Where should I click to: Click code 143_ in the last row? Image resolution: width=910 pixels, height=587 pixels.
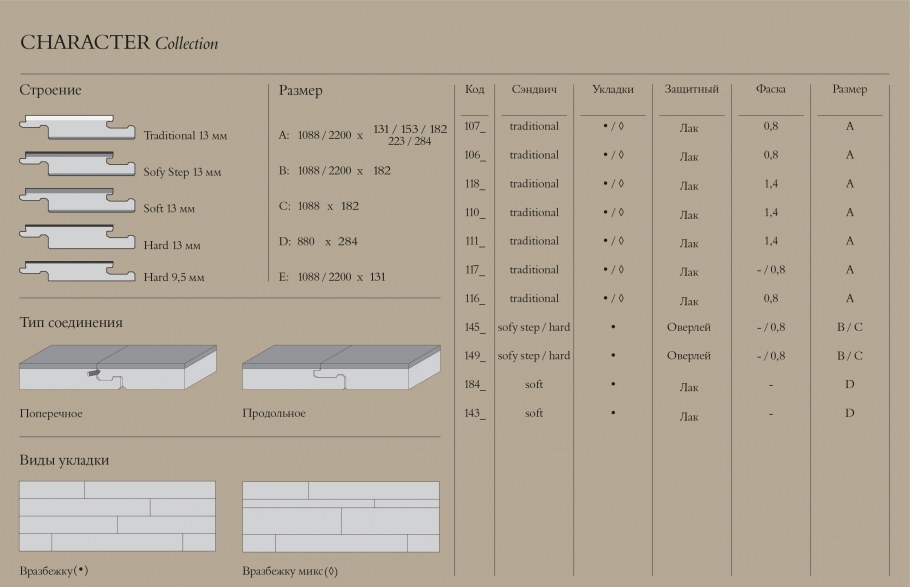(x=475, y=413)
